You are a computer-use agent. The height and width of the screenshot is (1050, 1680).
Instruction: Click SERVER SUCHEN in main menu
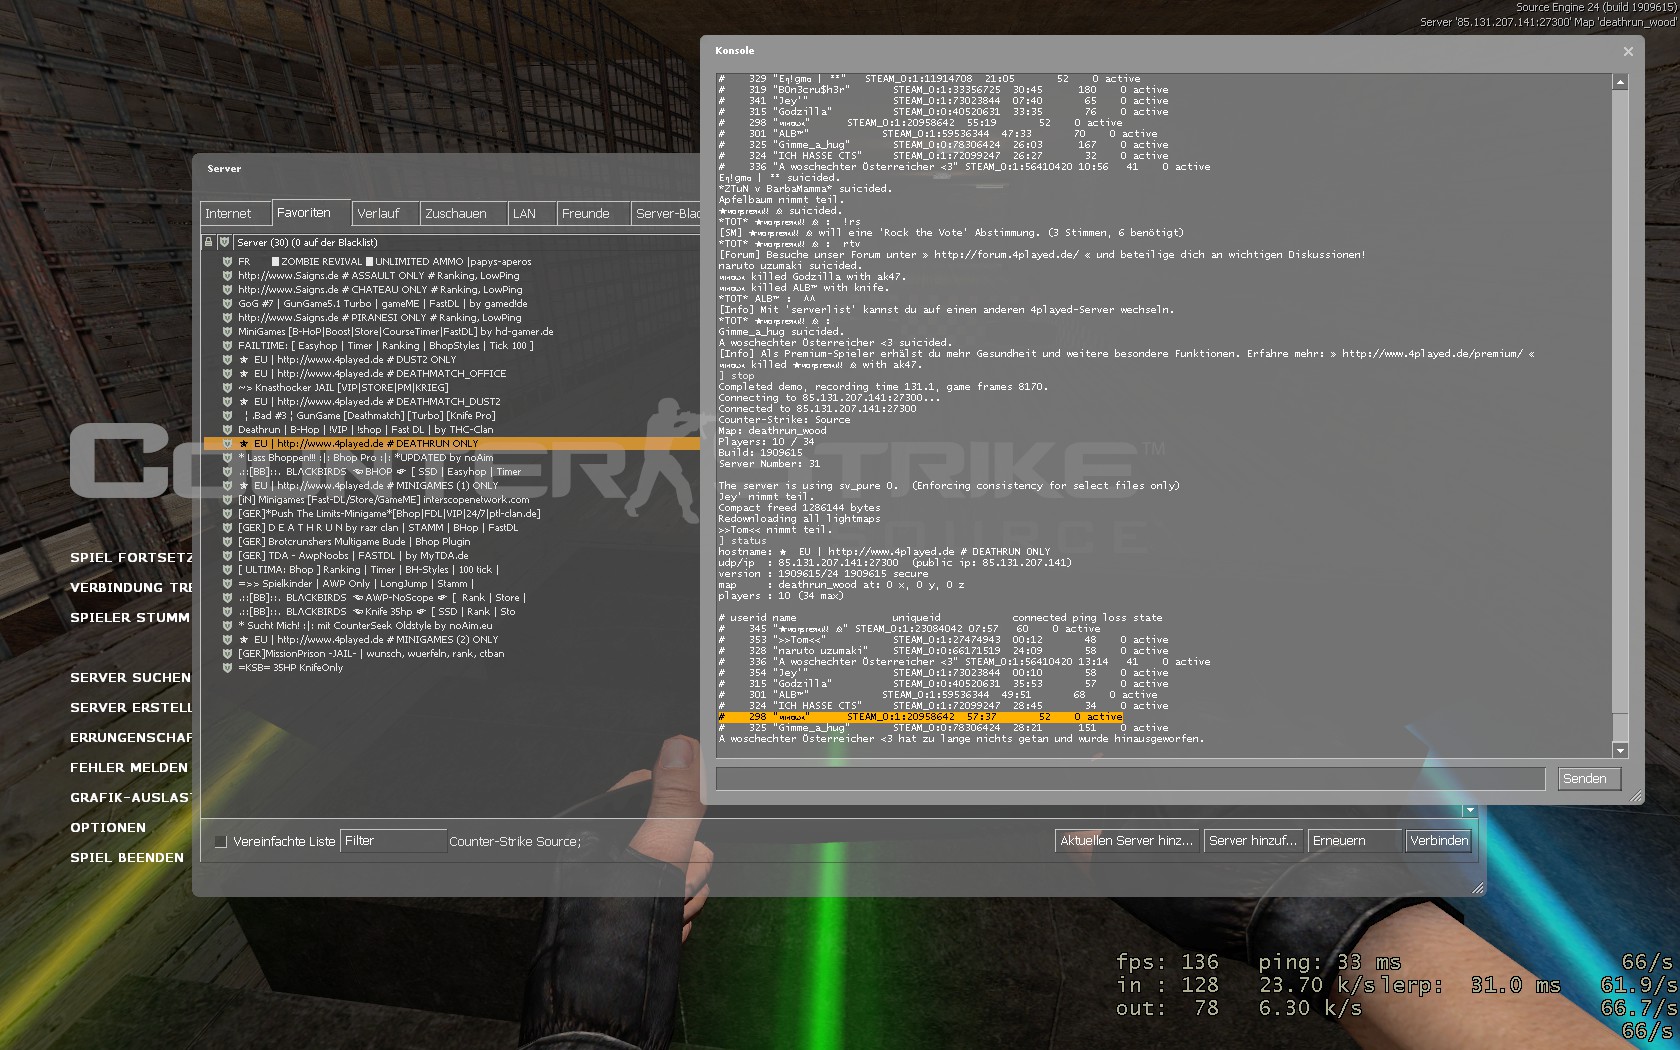pos(130,677)
